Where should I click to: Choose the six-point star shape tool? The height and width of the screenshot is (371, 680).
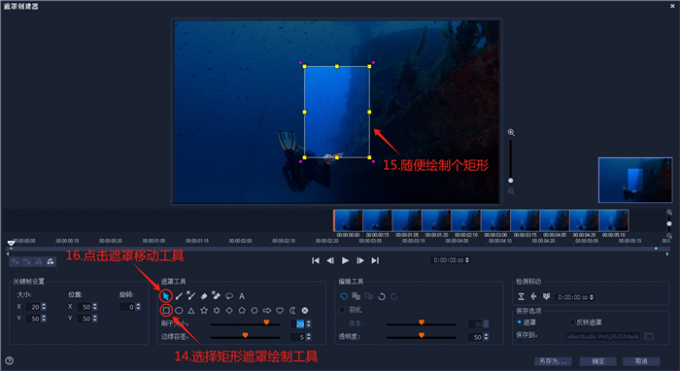point(216,310)
